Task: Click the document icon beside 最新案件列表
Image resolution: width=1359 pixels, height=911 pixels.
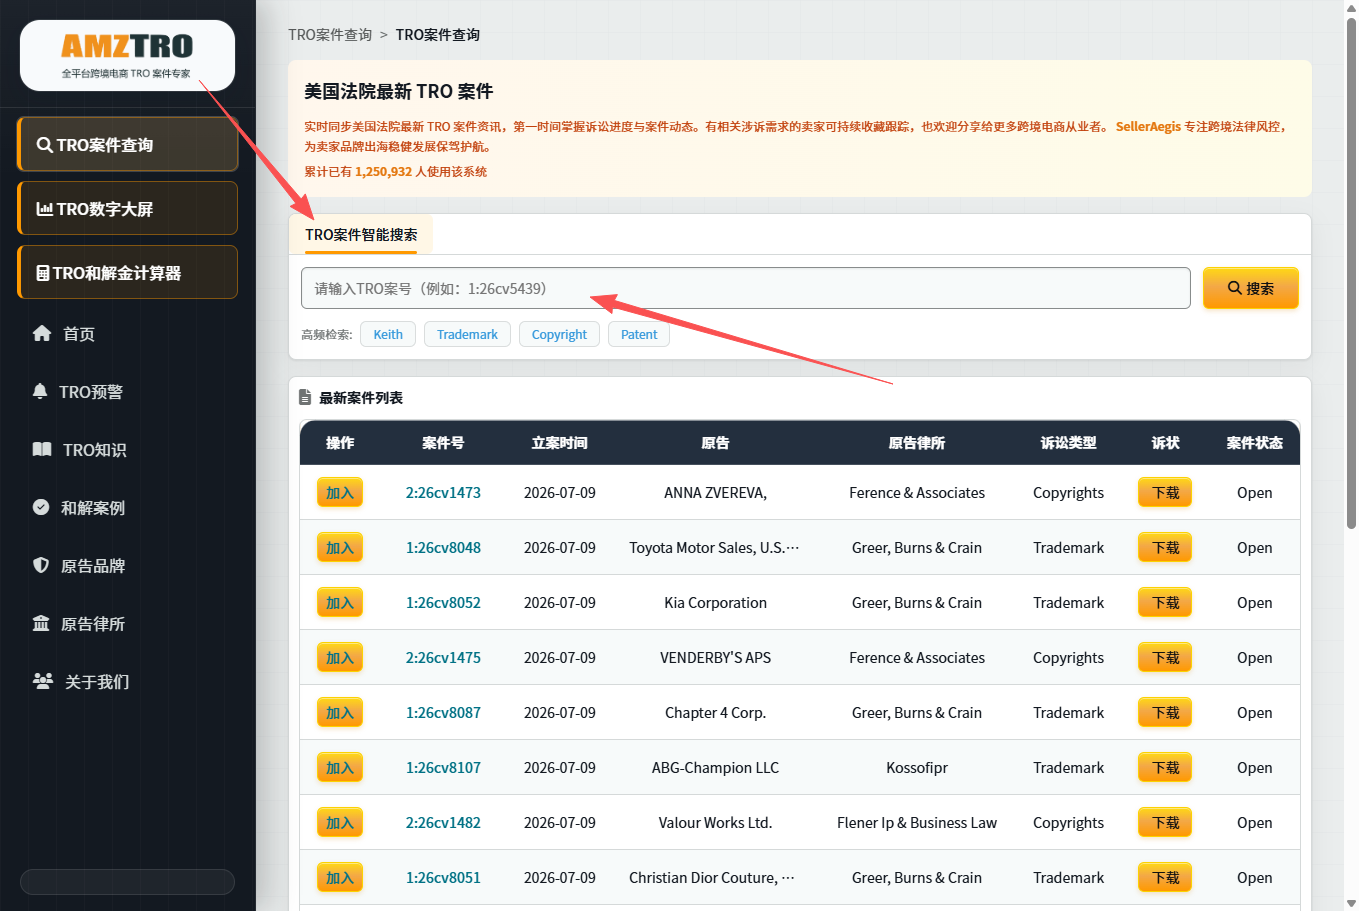Action: pyautogui.click(x=305, y=397)
